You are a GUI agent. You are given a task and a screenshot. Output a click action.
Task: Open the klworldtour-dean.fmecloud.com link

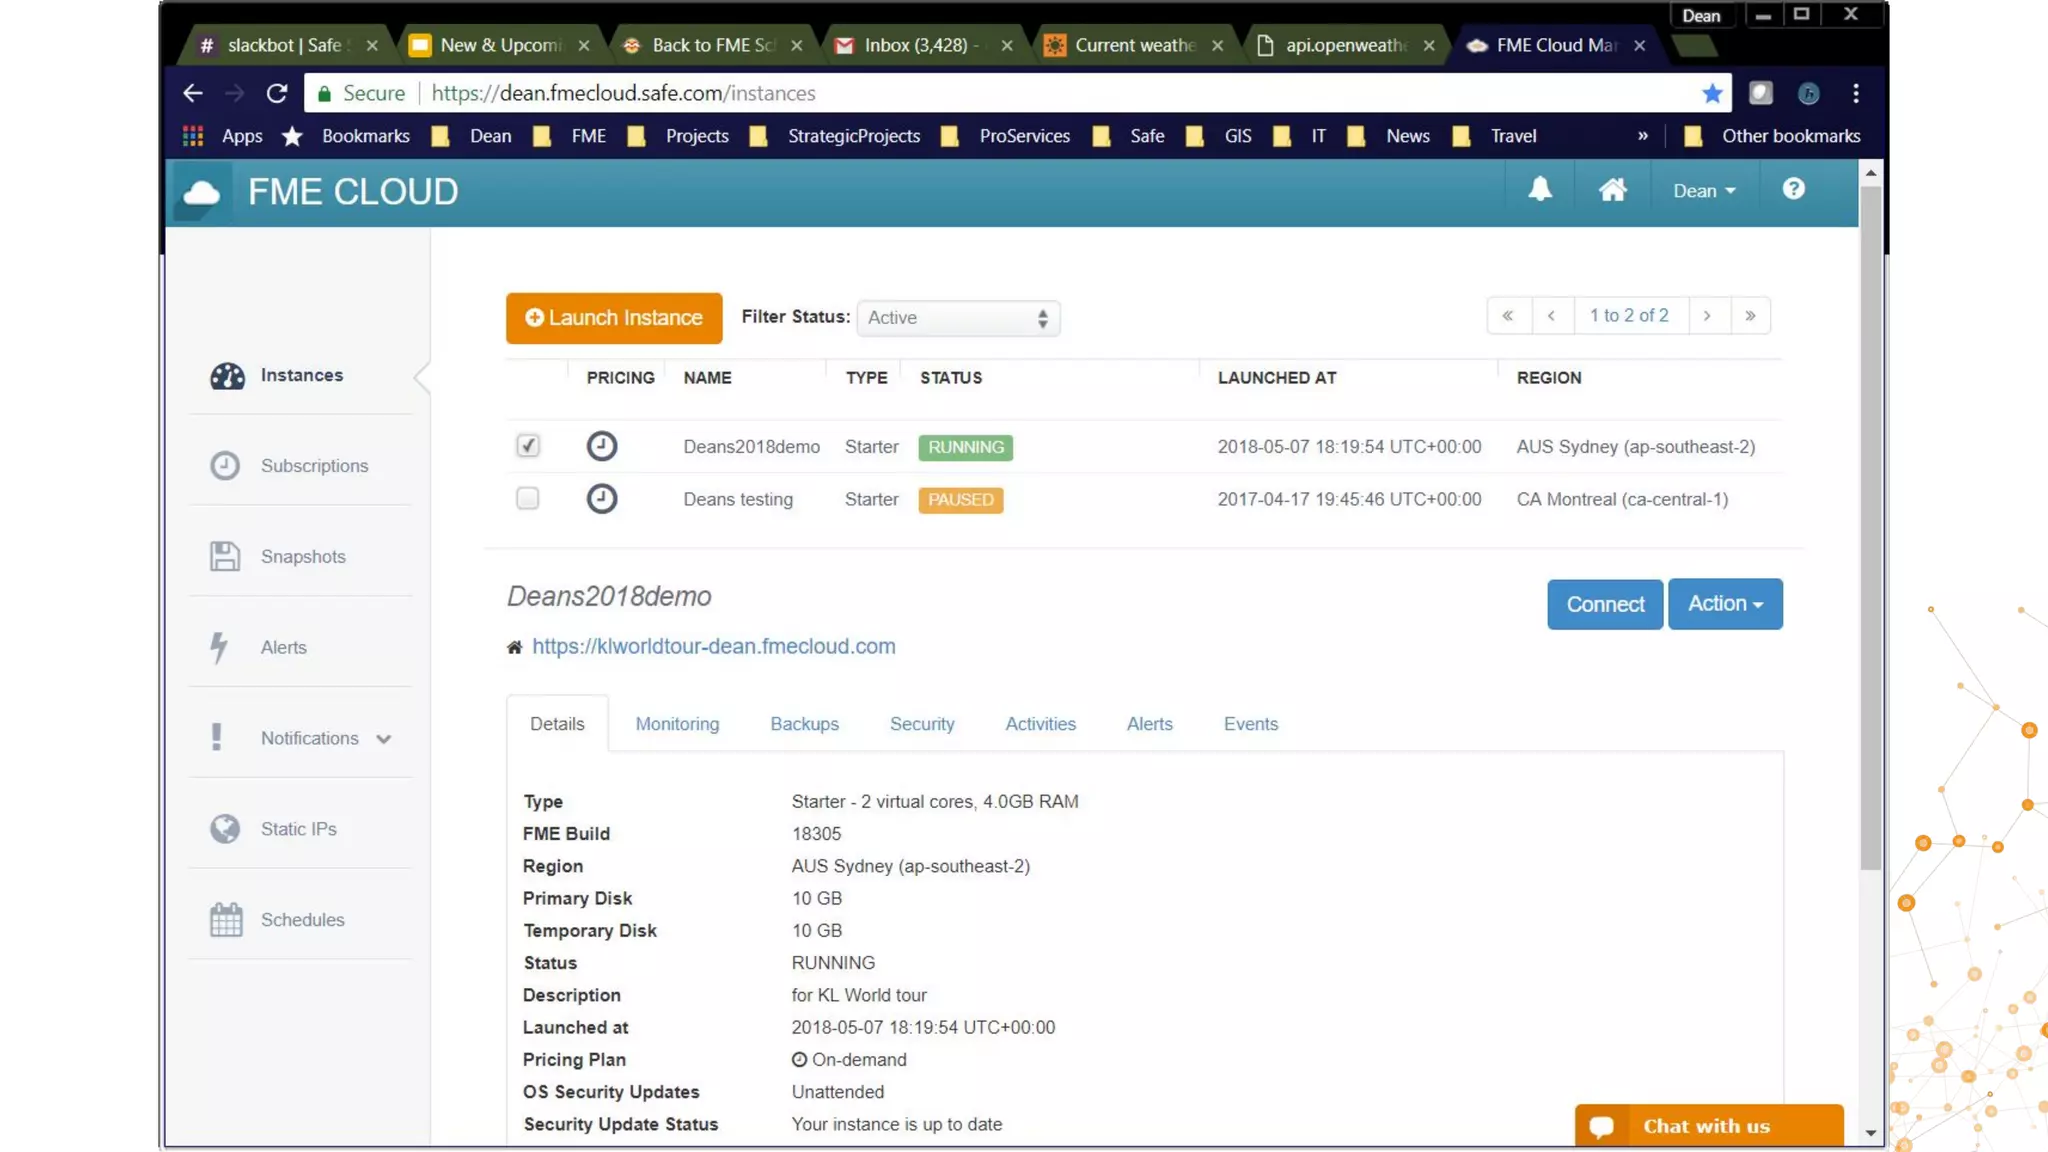(x=713, y=647)
